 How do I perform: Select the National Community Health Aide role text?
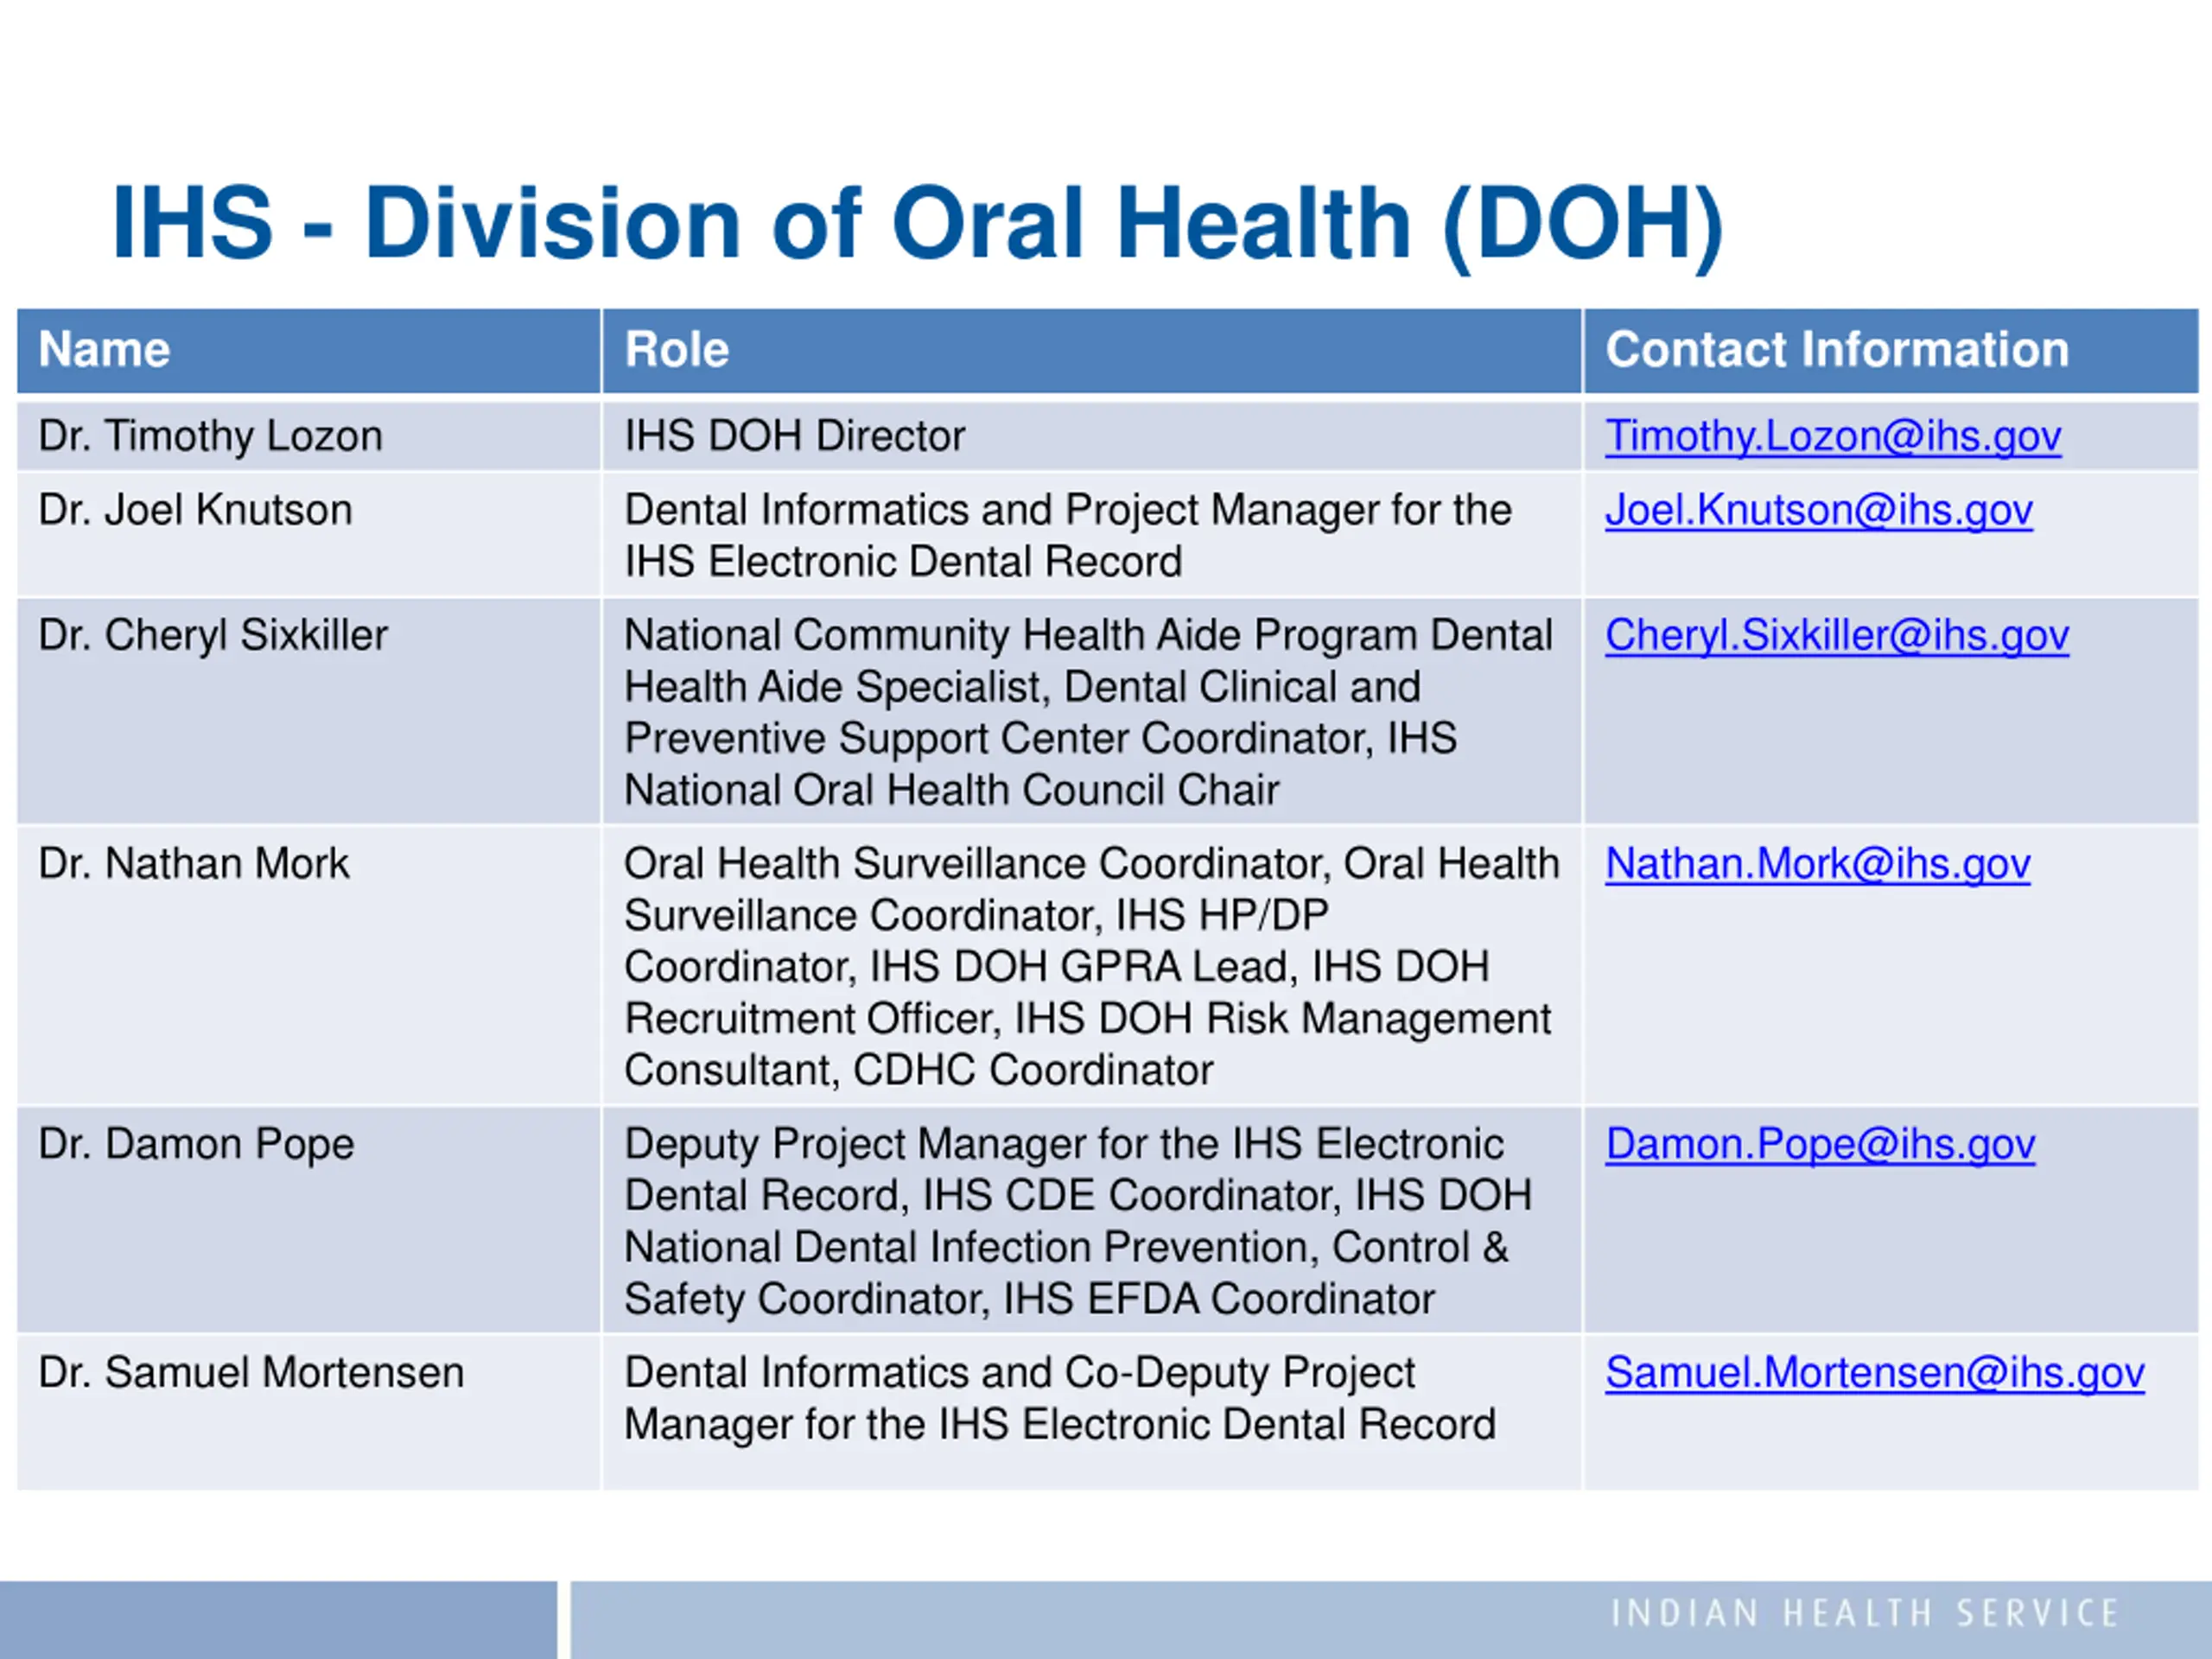(1088, 713)
